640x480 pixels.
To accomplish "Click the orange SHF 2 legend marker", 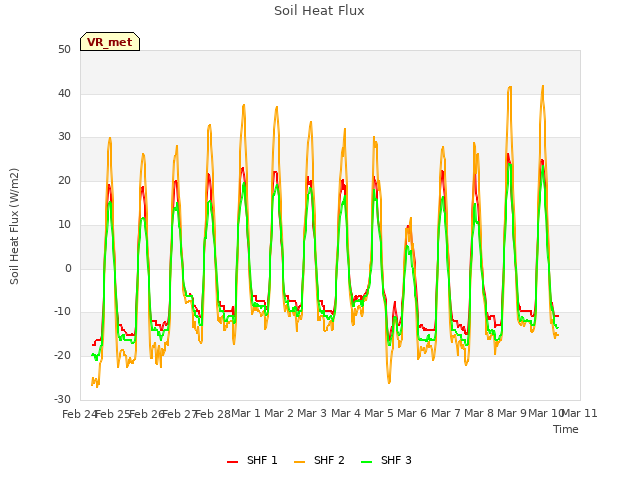I will coord(300,461).
